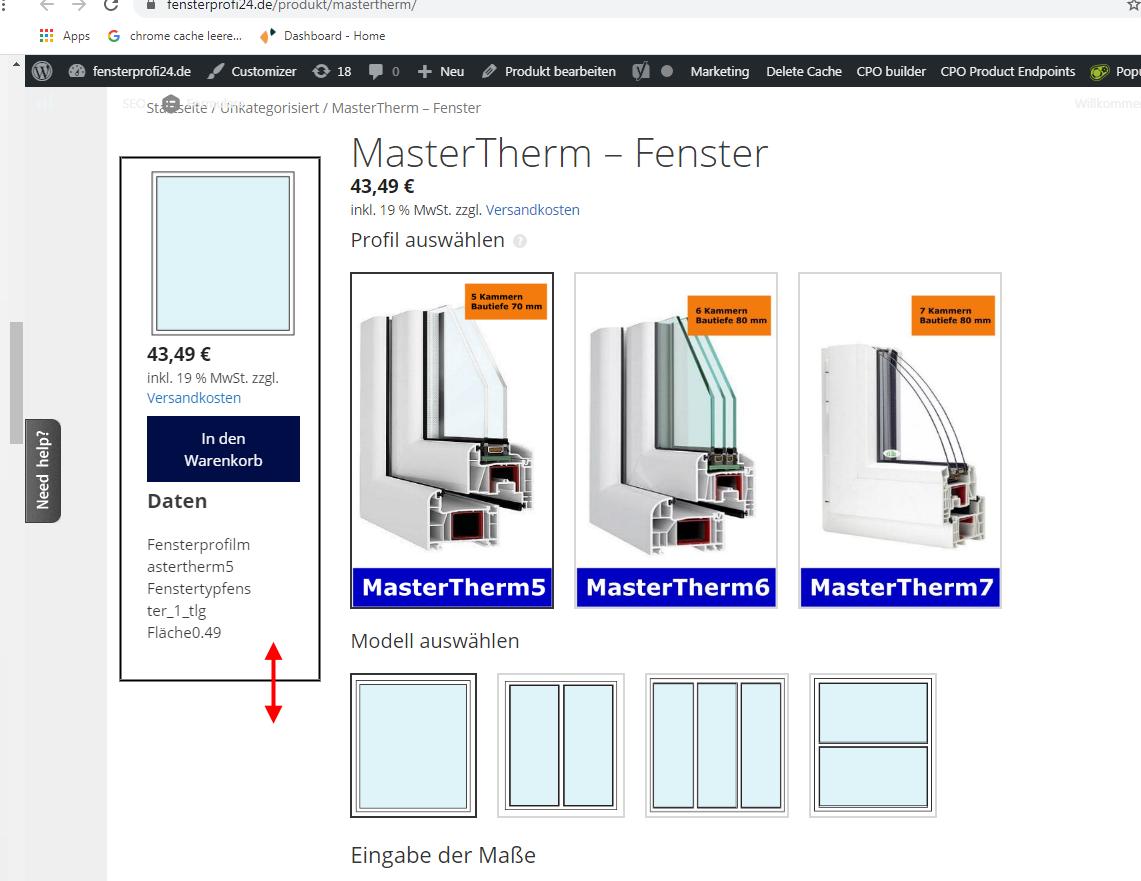Click the page vertical scrollbar on left
1141x881 pixels.
point(16,382)
